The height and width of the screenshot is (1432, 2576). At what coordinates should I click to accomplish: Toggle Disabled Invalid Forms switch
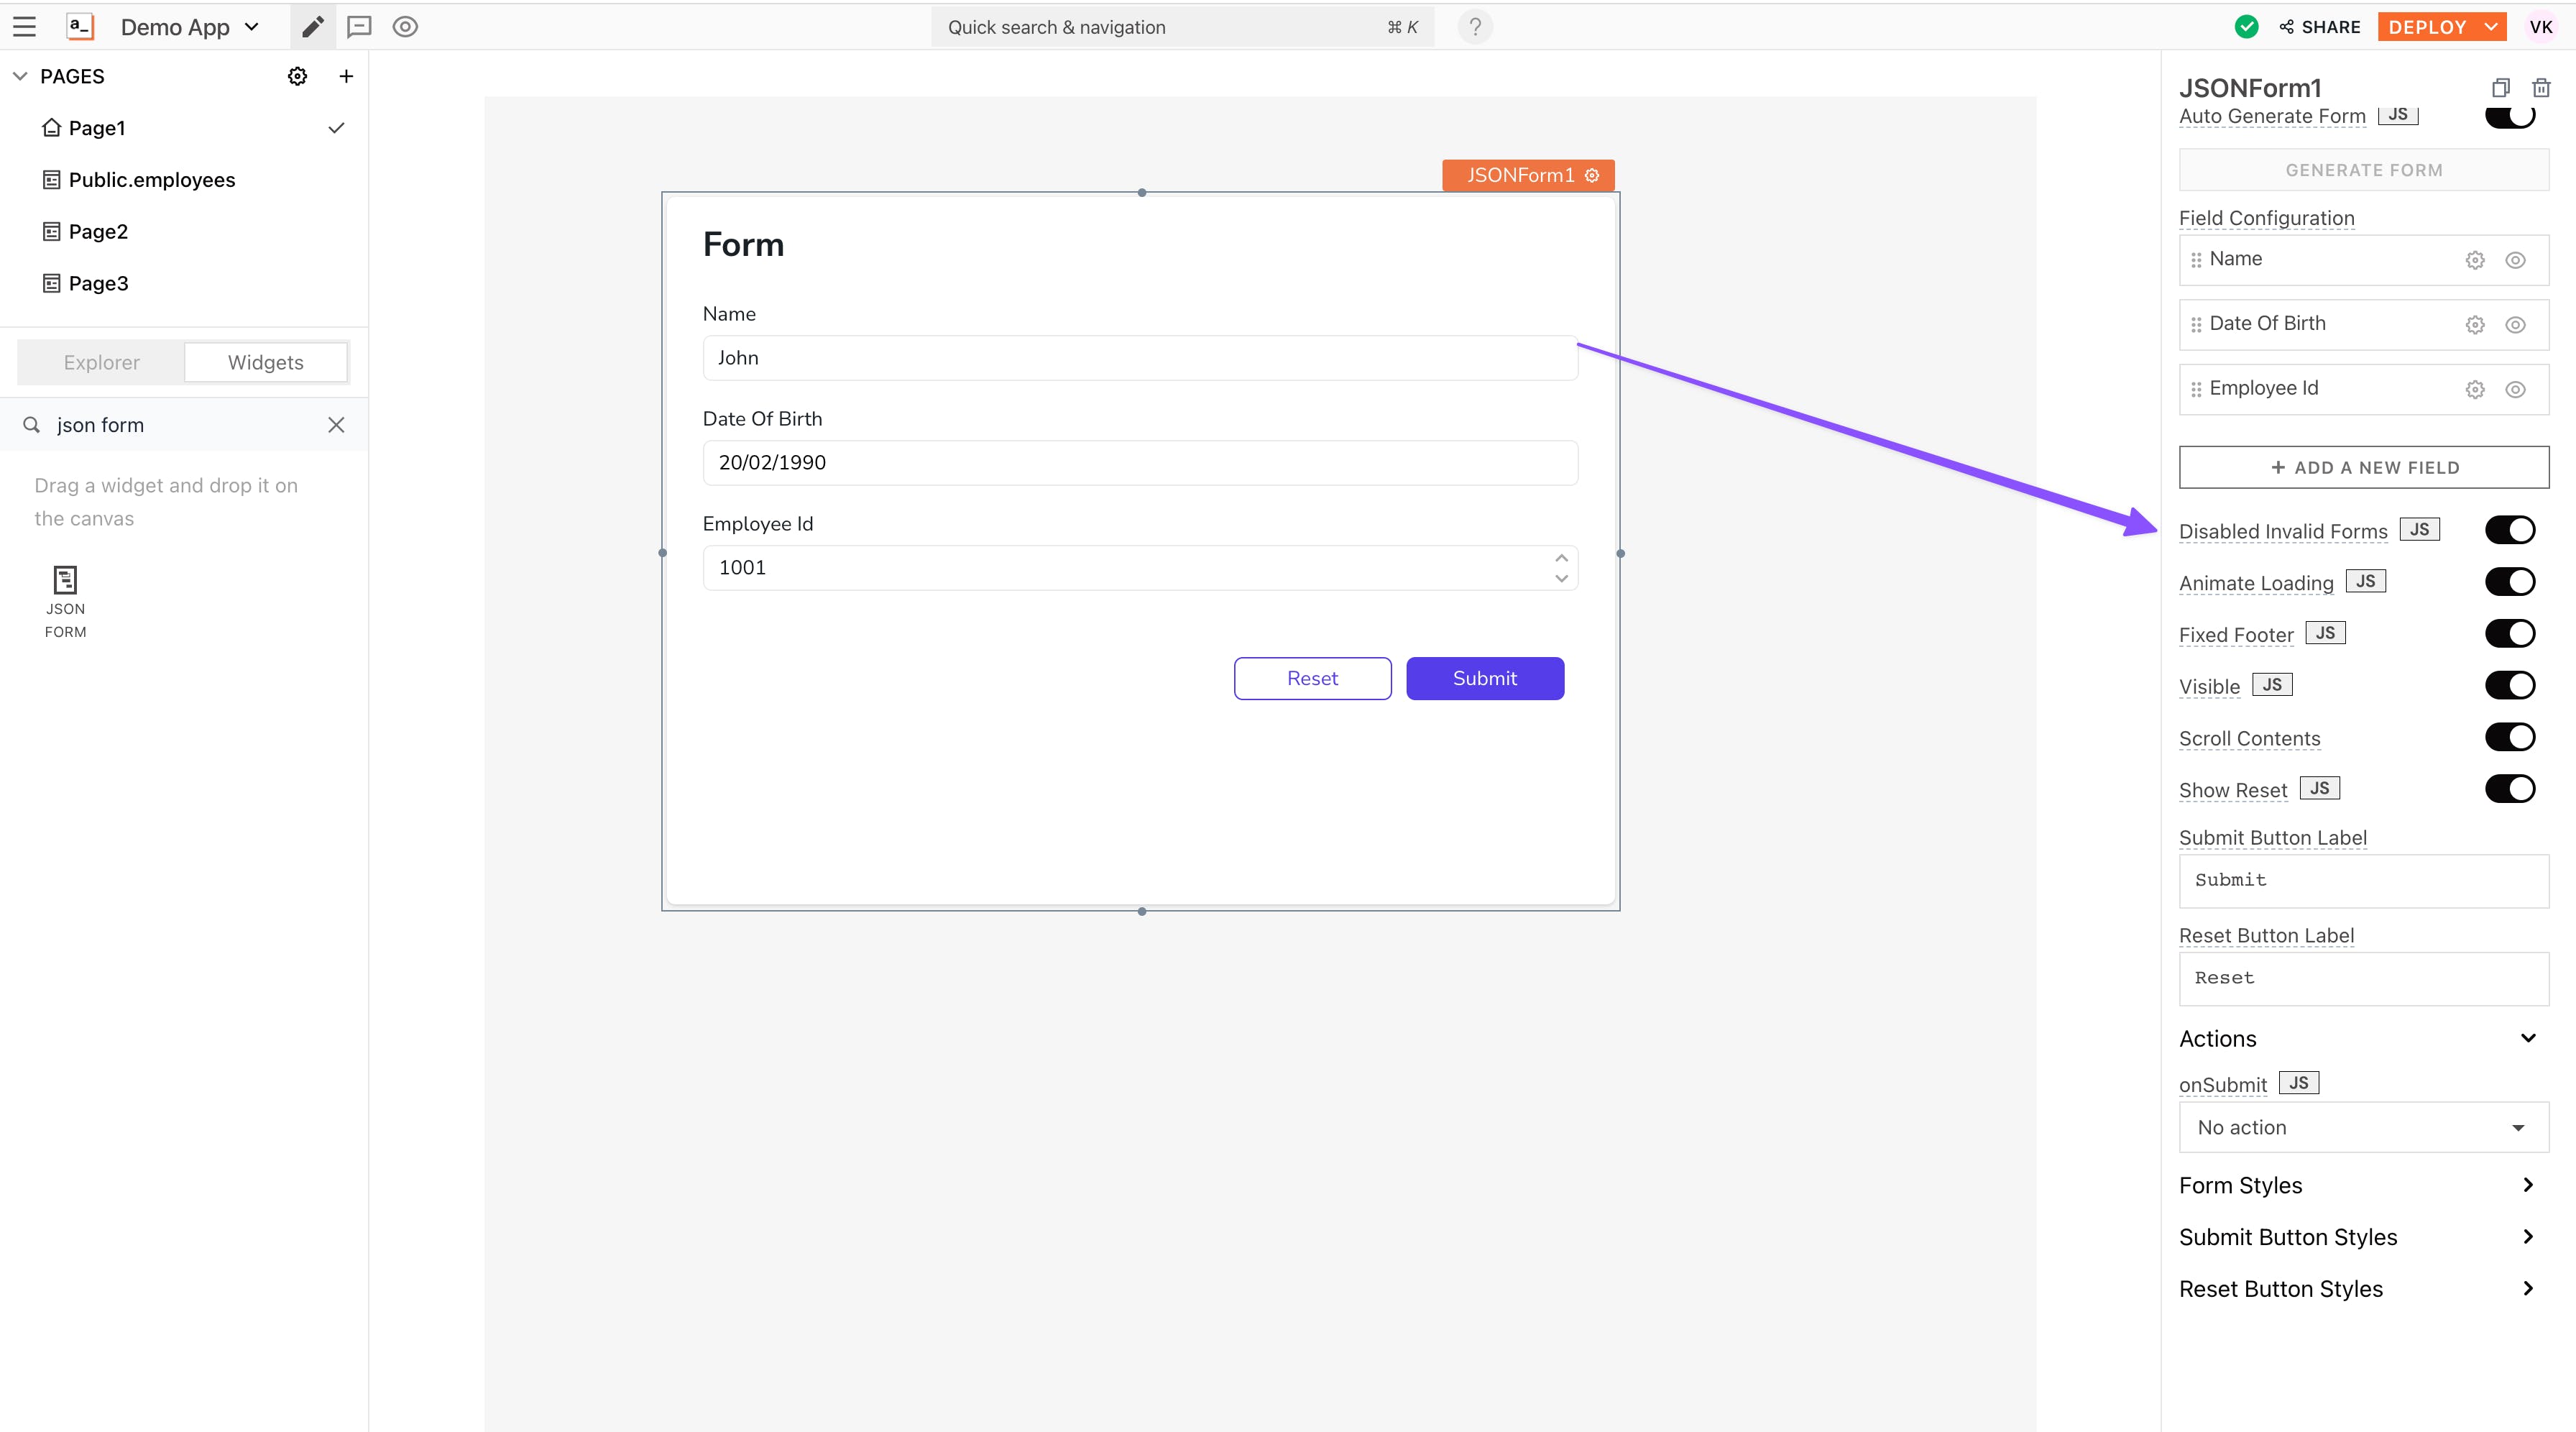click(x=2509, y=530)
